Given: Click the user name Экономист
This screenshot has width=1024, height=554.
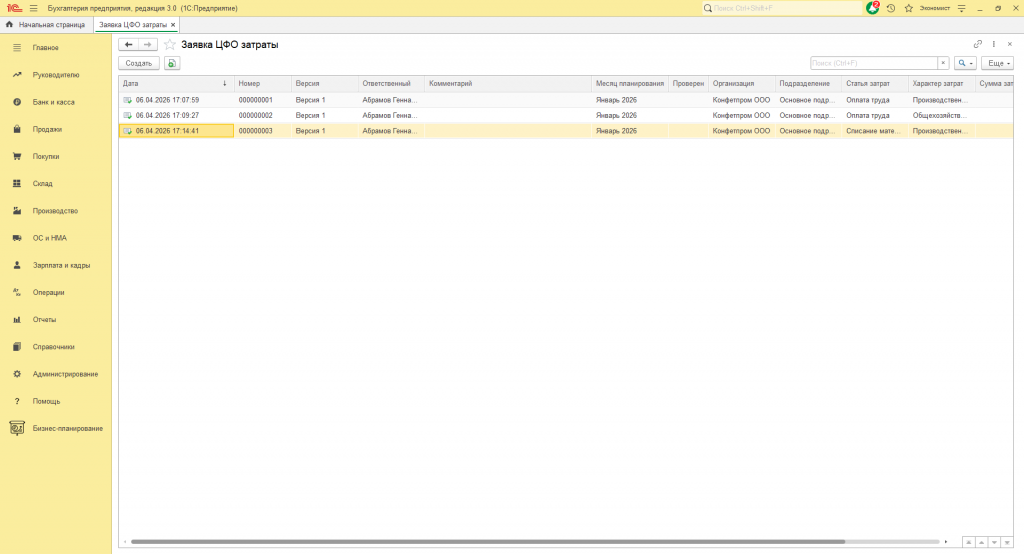Looking at the screenshot, I should coord(935,8).
